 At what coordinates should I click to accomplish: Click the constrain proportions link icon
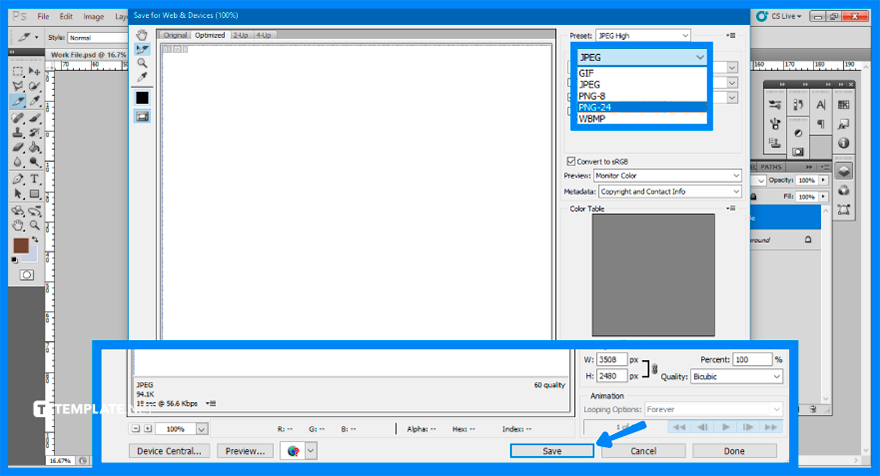coord(655,368)
